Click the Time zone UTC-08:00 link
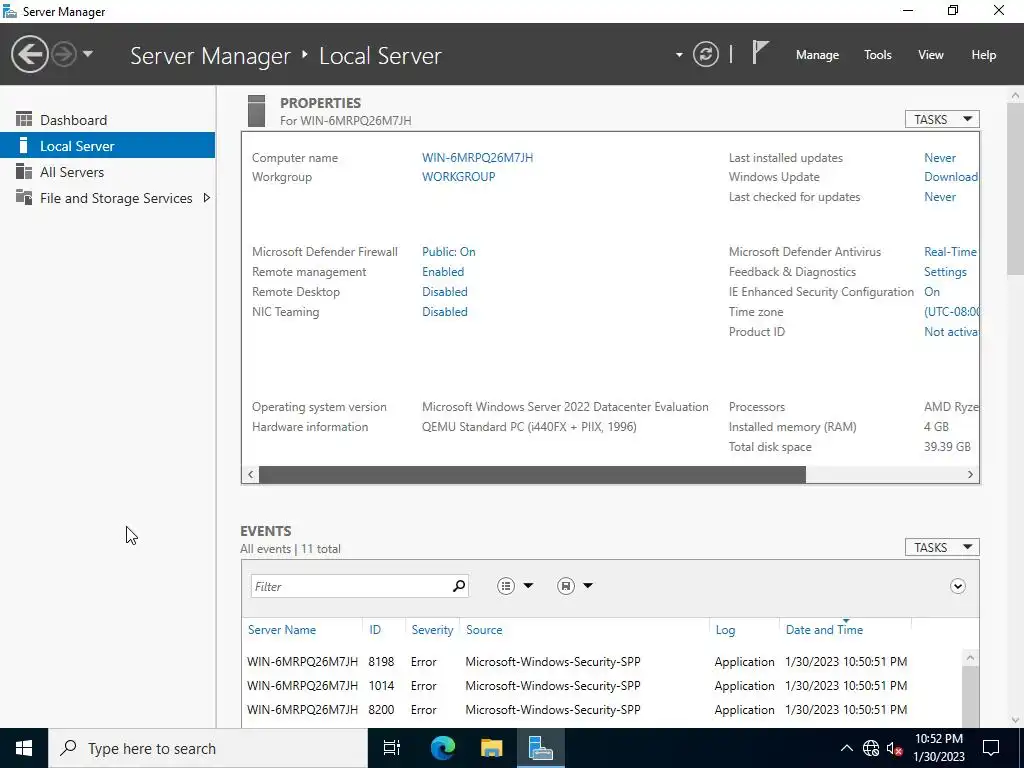 point(952,312)
